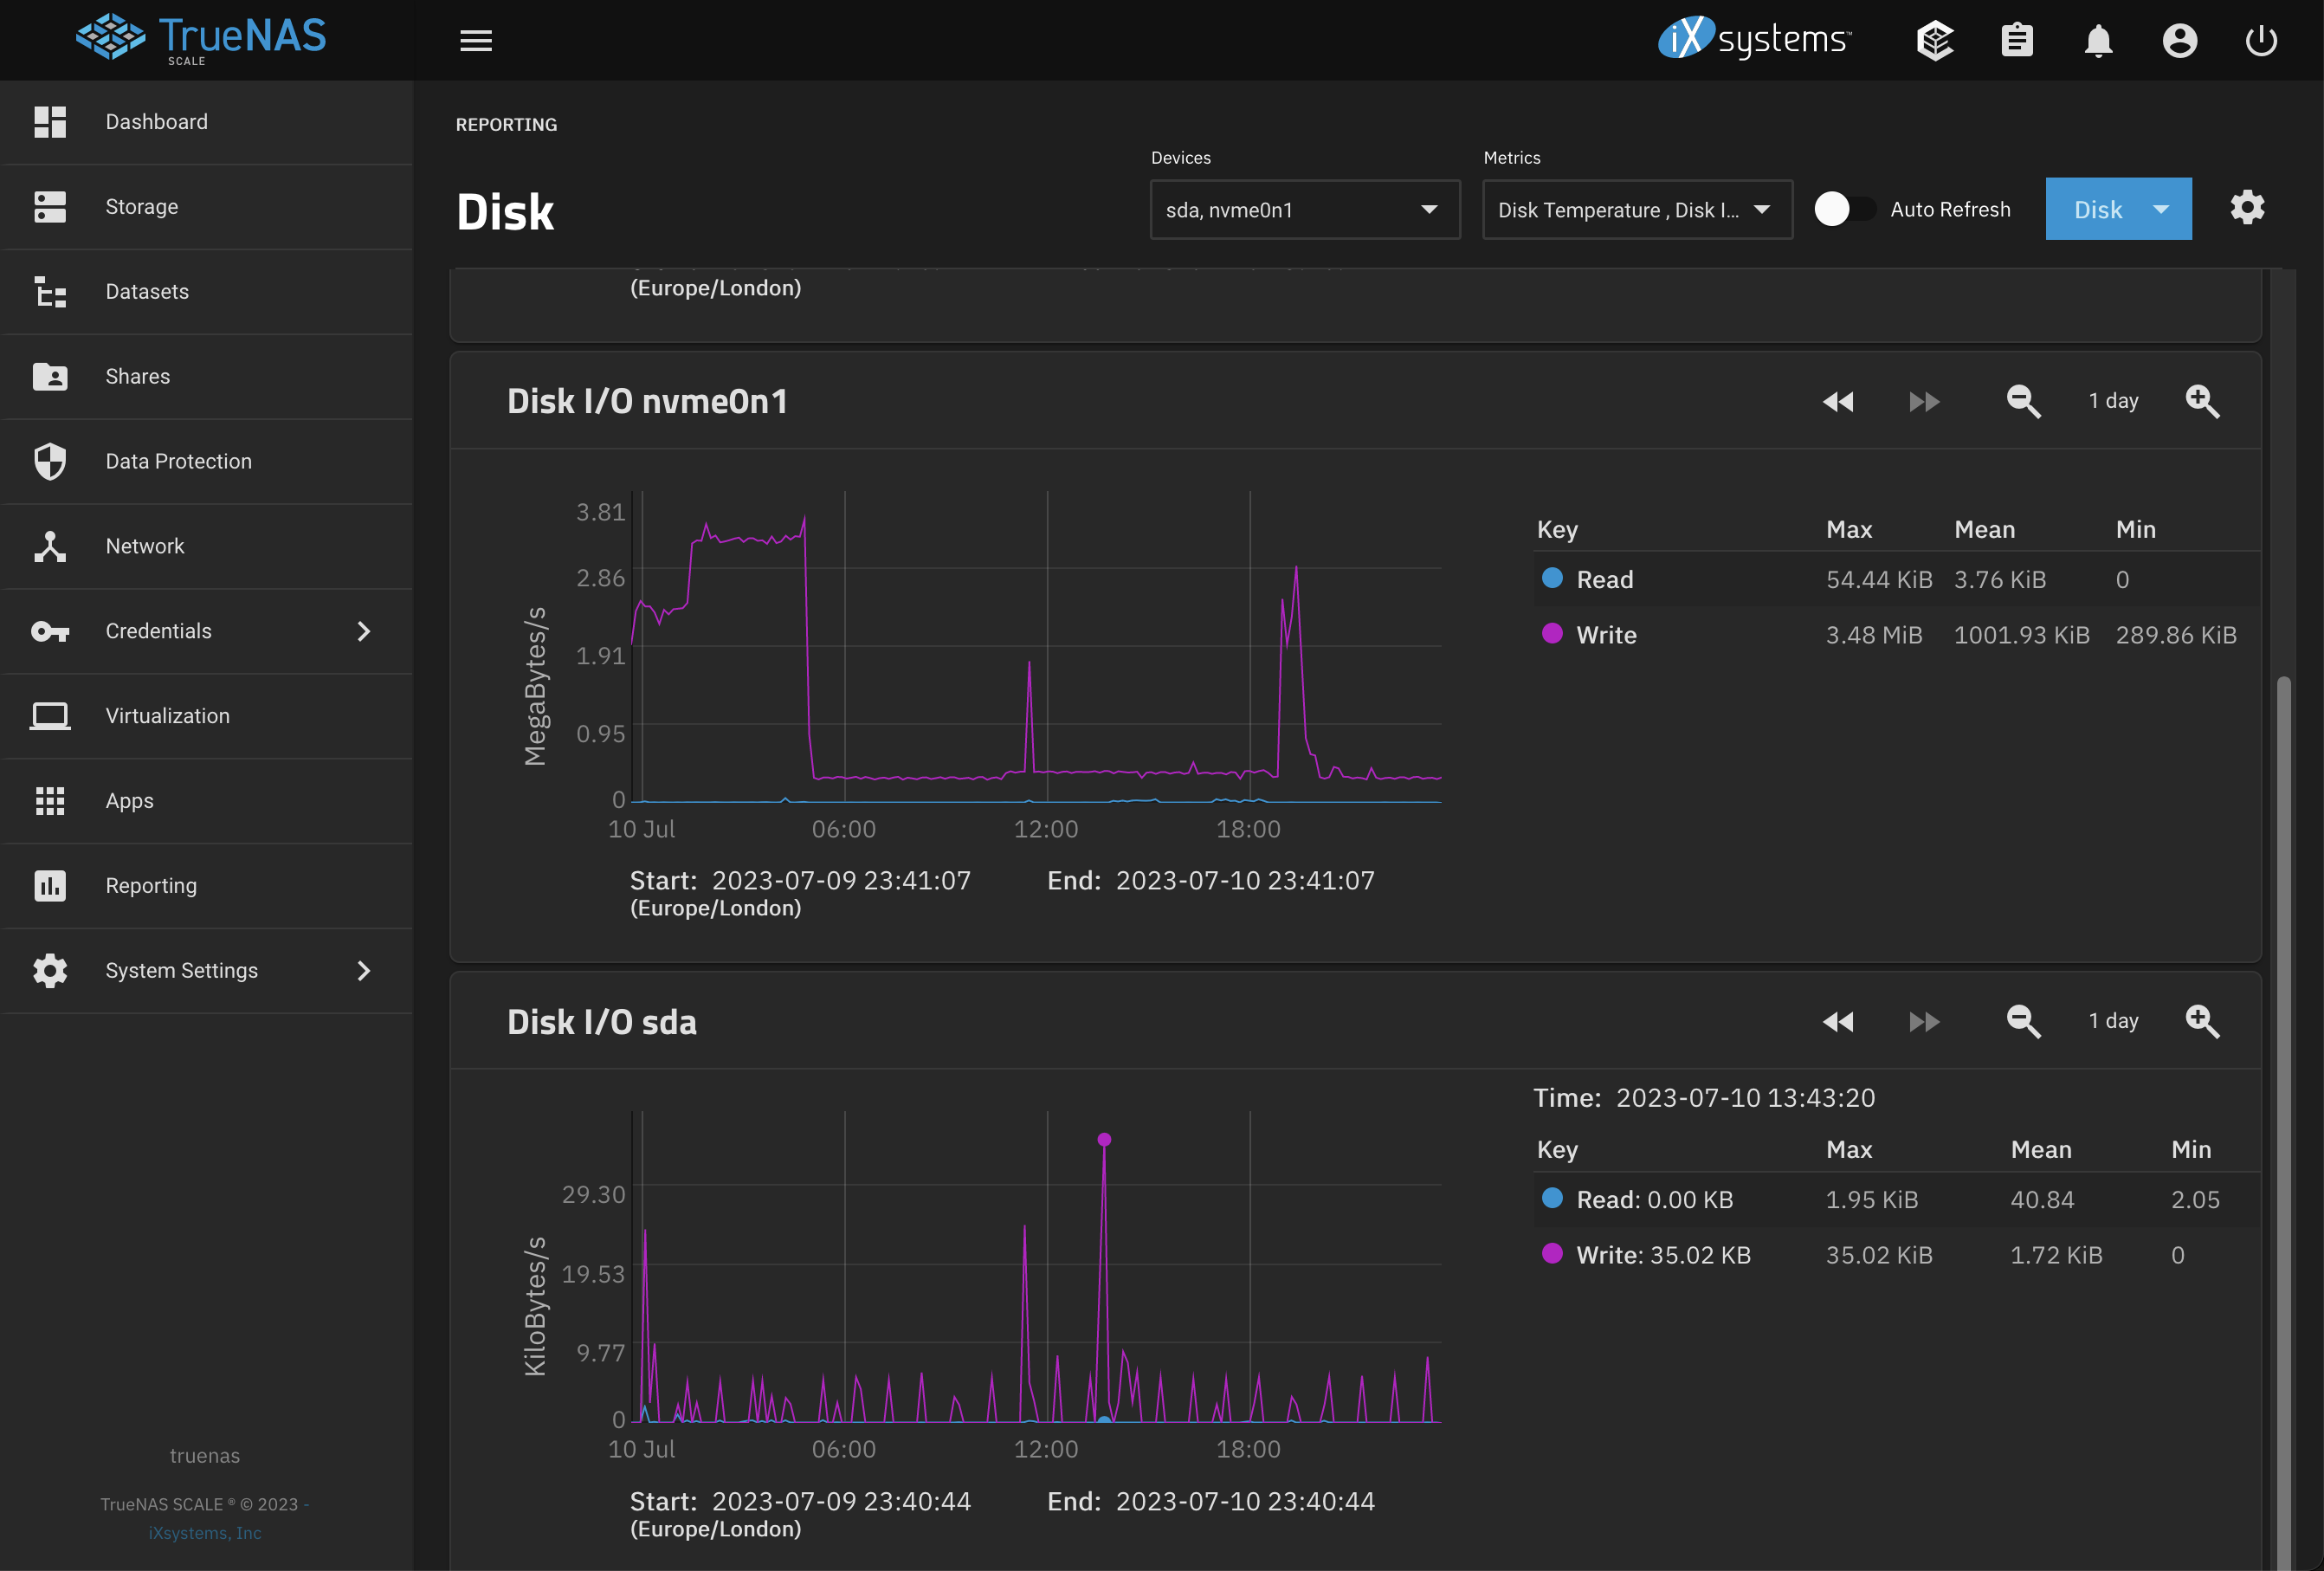The width and height of the screenshot is (2324, 1571).
Task: Click the hamburger menu icon
Action: click(476, 41)
